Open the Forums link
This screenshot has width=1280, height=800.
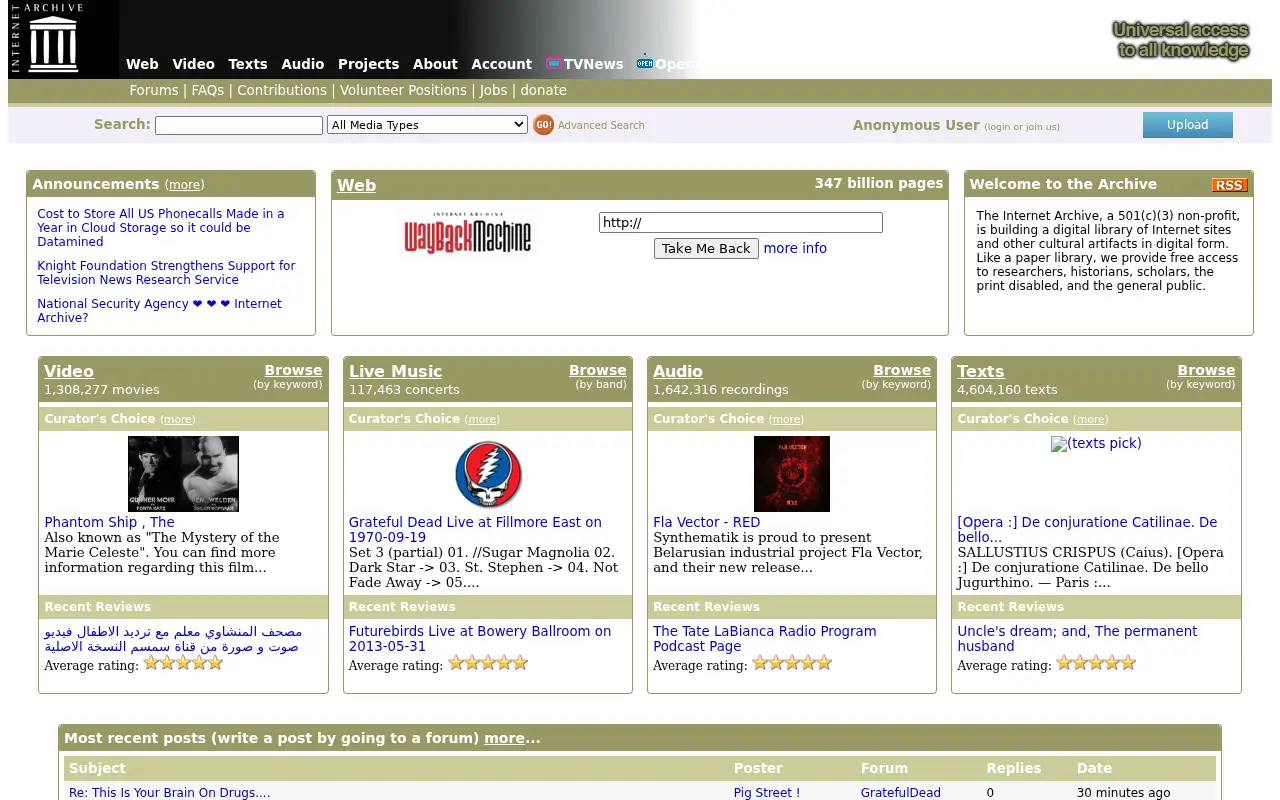(154, 90)
